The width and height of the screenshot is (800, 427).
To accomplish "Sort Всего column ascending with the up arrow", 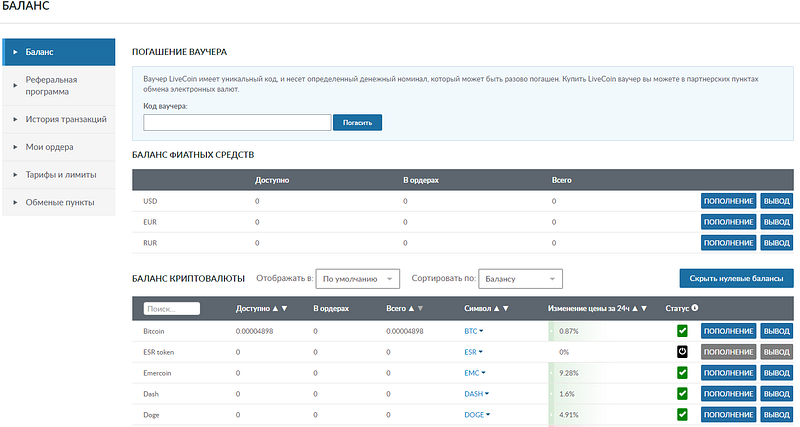I will [x=411, y=308].
